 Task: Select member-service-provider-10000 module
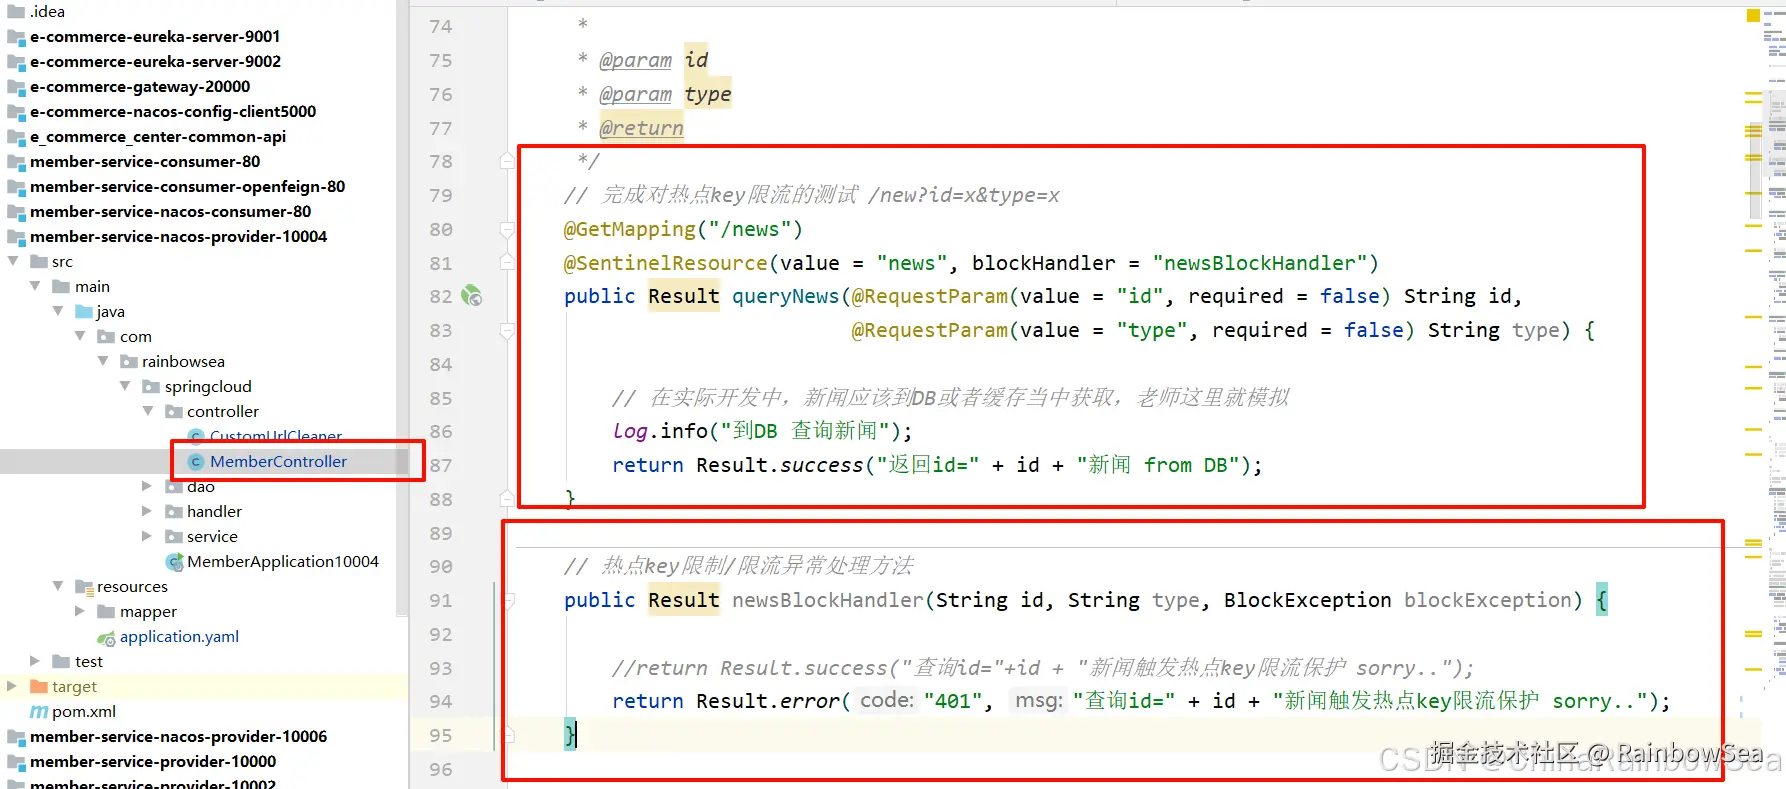pyautogui.click(x=153, y=762)
